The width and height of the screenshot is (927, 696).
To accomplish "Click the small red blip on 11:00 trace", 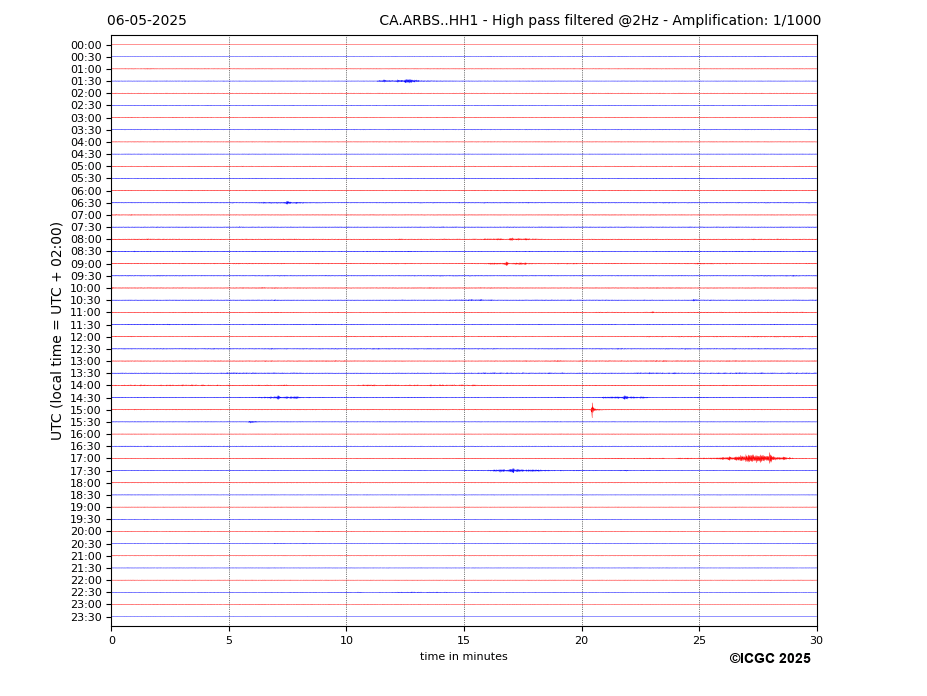I will click(652, 312).
